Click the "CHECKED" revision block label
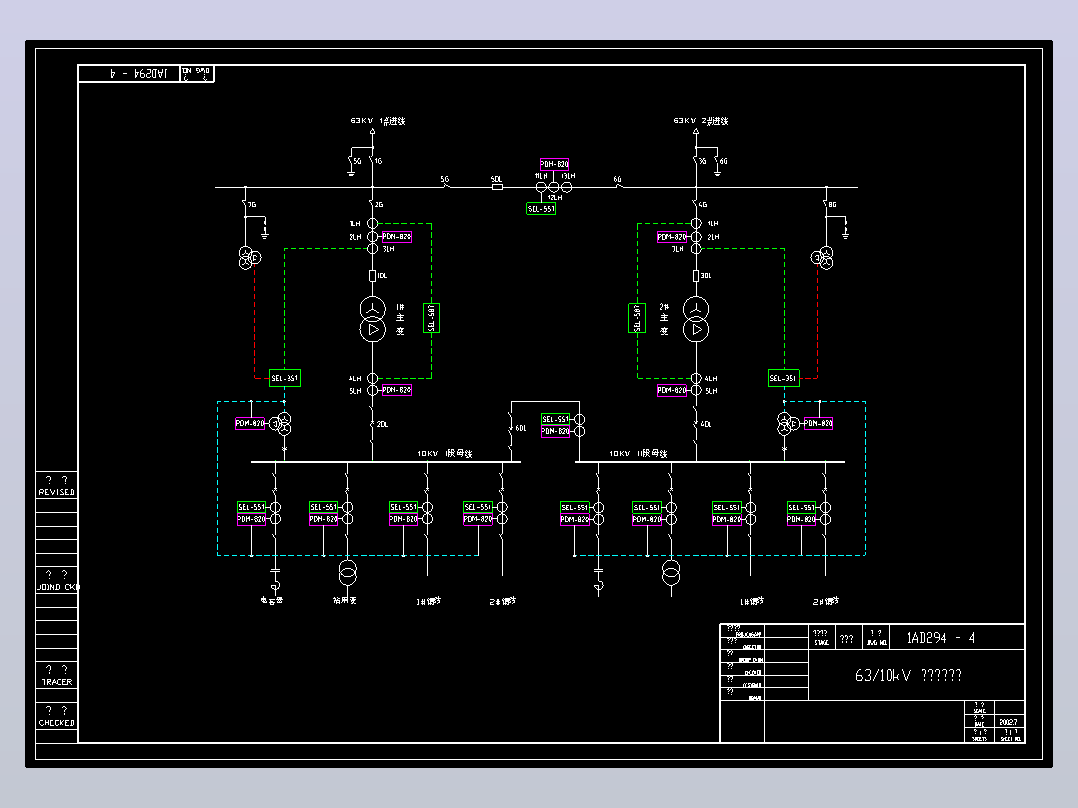Viewport: 1078px width, 808px height. pos(56,723)
